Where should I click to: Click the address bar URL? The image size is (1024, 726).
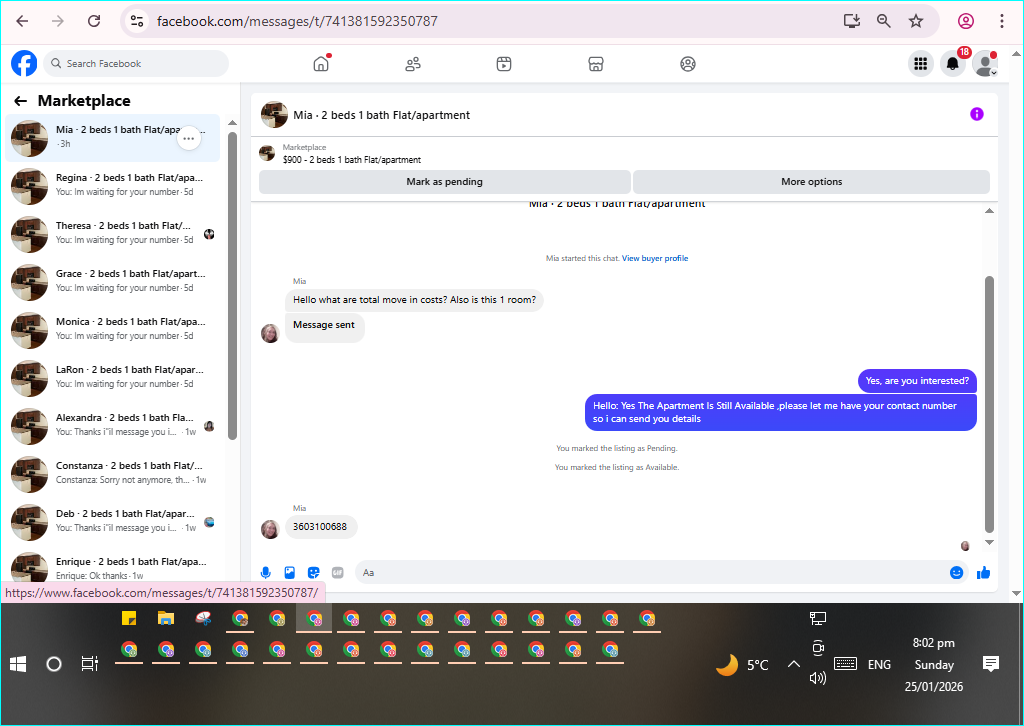[297, 21]
